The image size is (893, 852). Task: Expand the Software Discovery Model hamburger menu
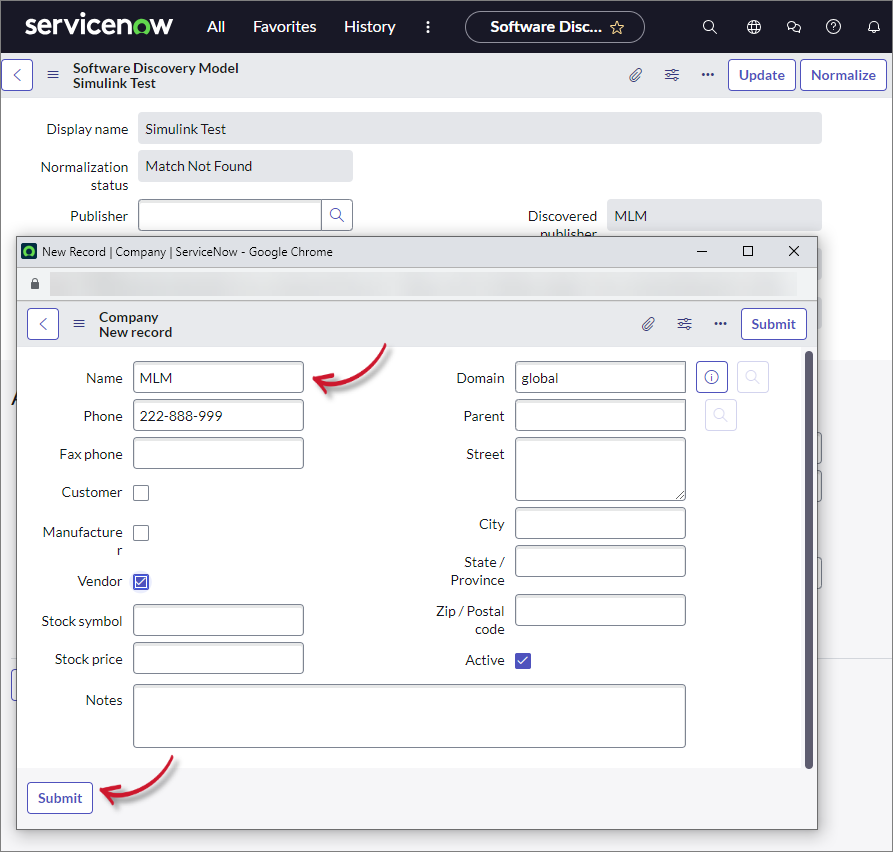coord(53,75)
